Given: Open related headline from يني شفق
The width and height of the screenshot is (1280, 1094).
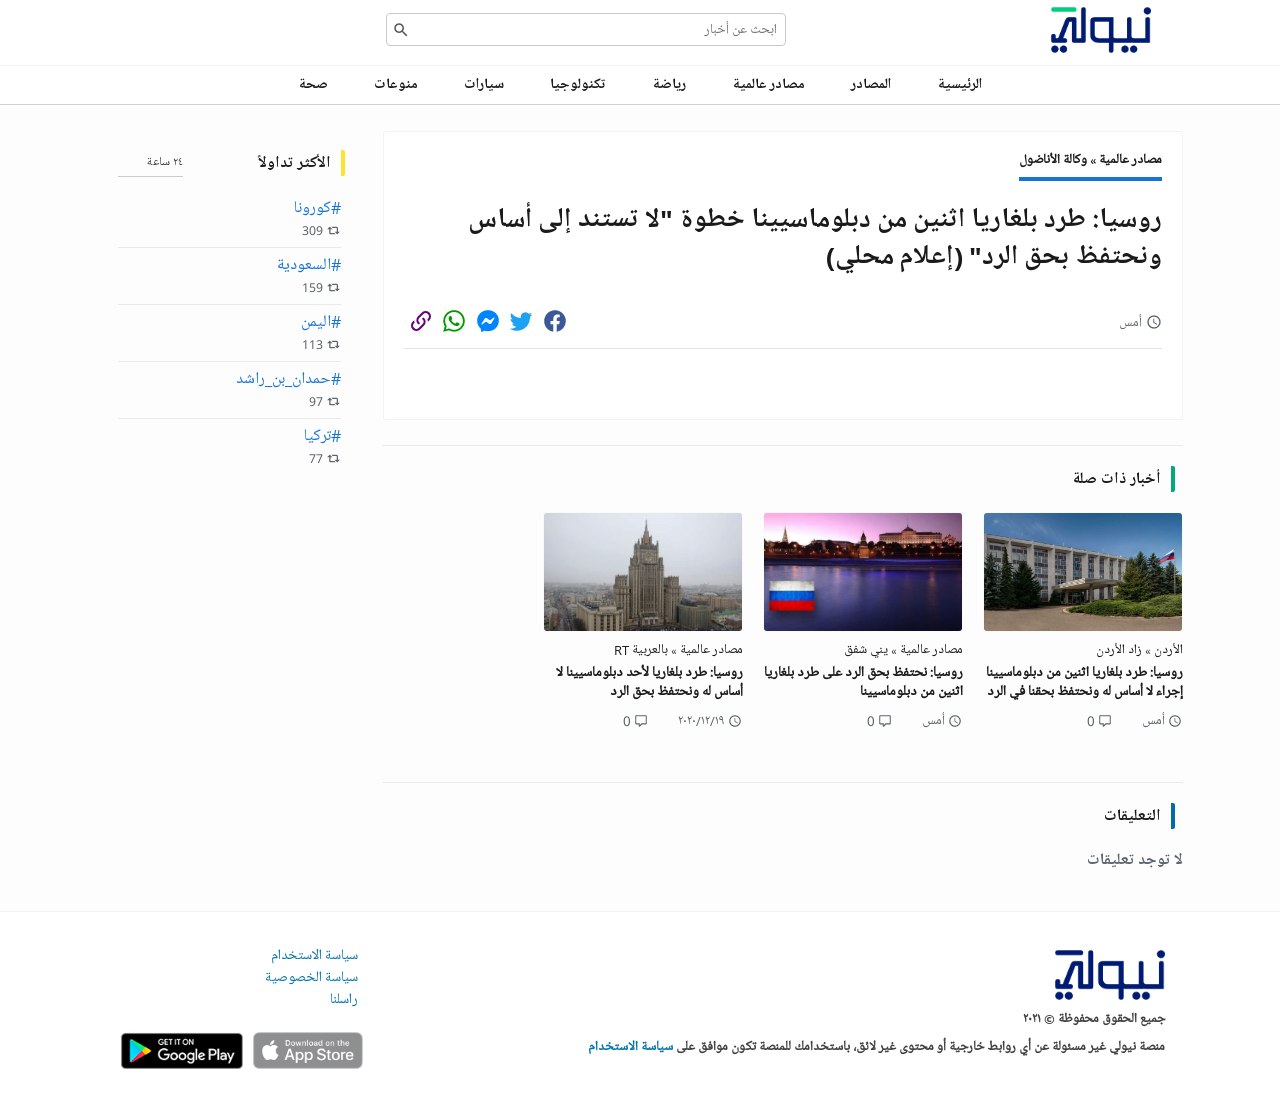Looking at the screenshot, I should [864, 682].
